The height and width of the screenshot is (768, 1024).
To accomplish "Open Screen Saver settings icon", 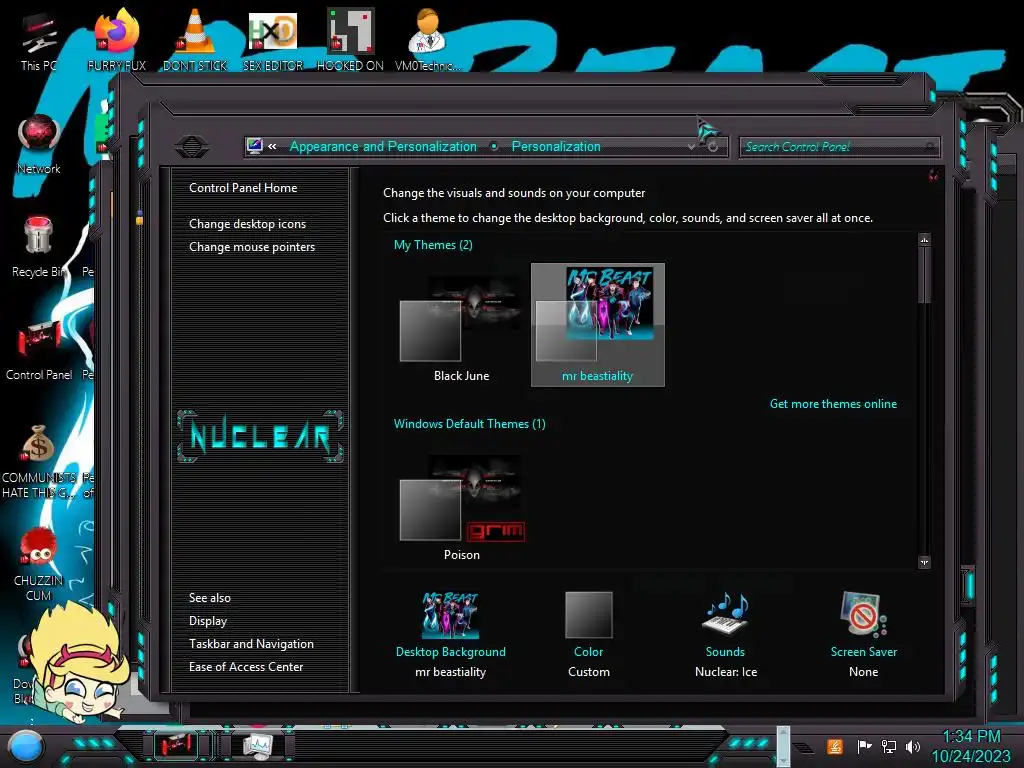I will click(x=863, y=614).
